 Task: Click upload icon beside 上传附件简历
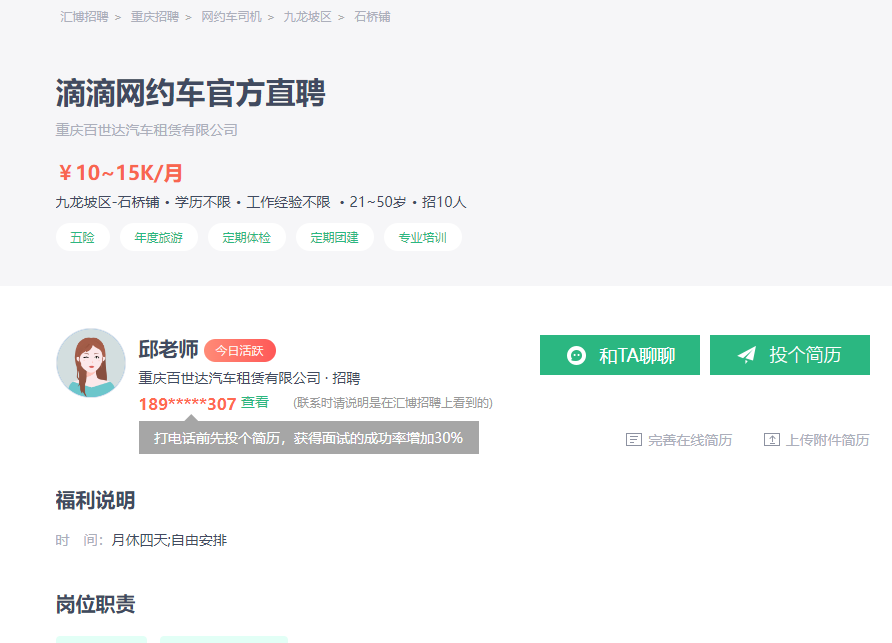click(772, 440)
